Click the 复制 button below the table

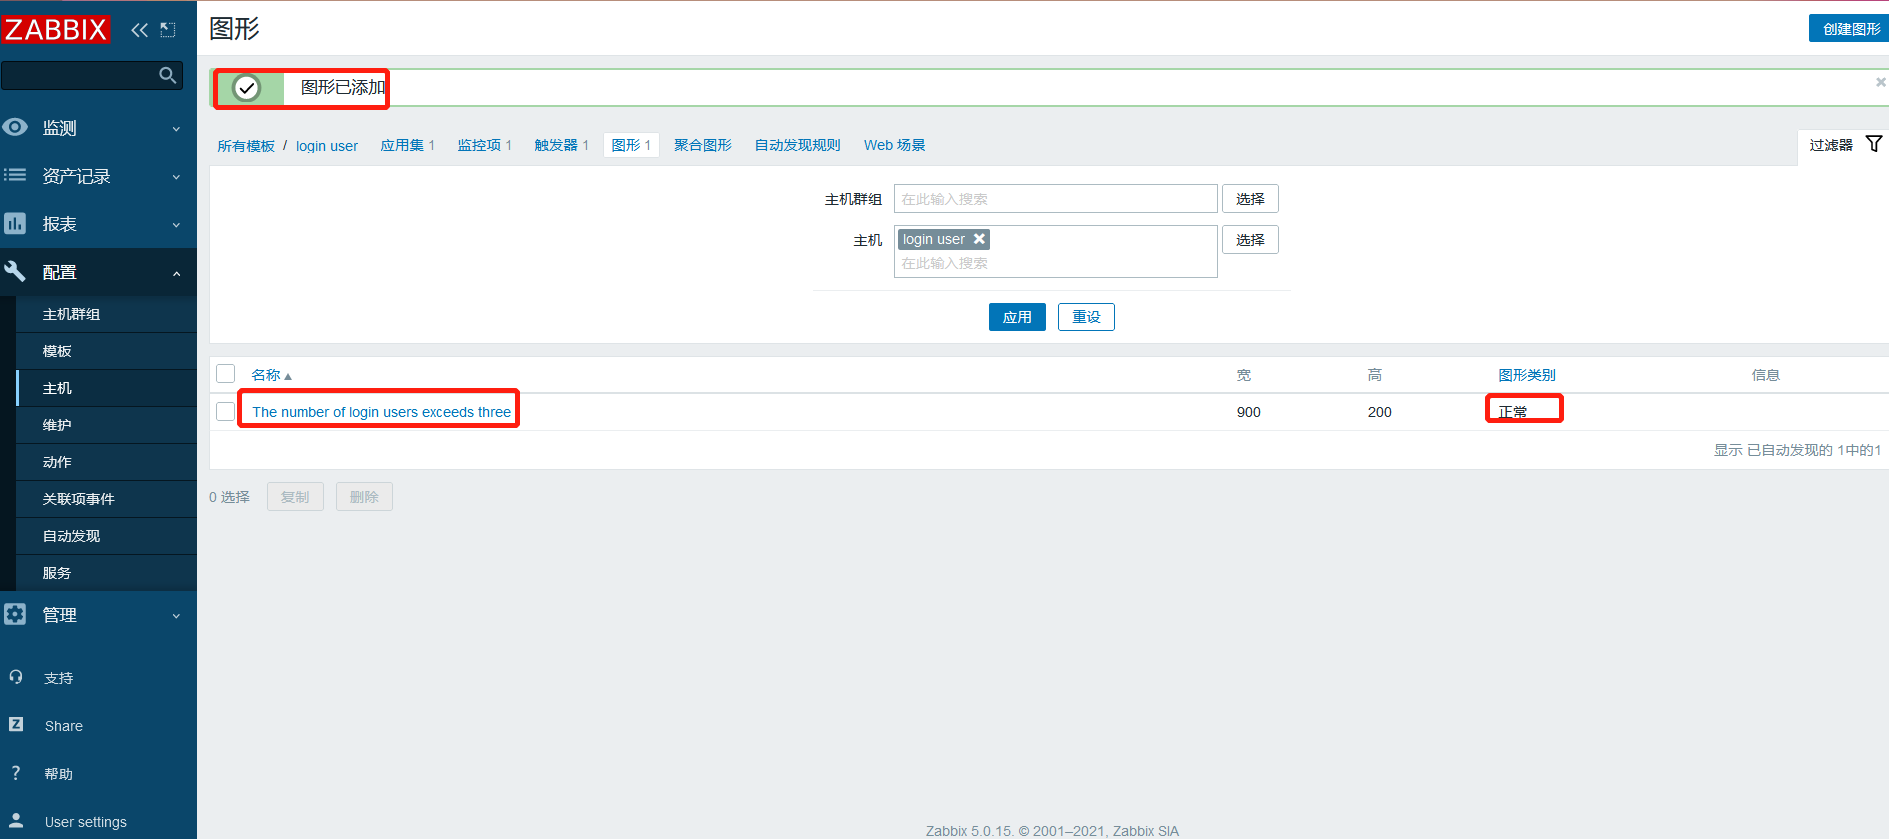(295, 497)
